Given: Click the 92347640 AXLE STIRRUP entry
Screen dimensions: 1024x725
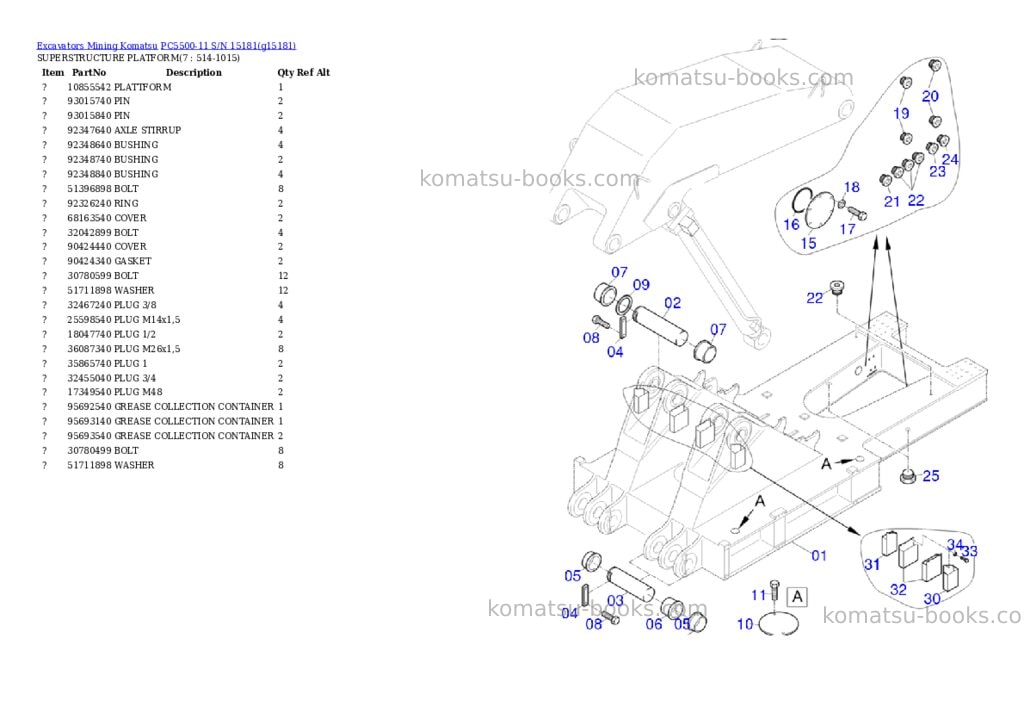Looking at the screenshot, I should pos(163,130).
